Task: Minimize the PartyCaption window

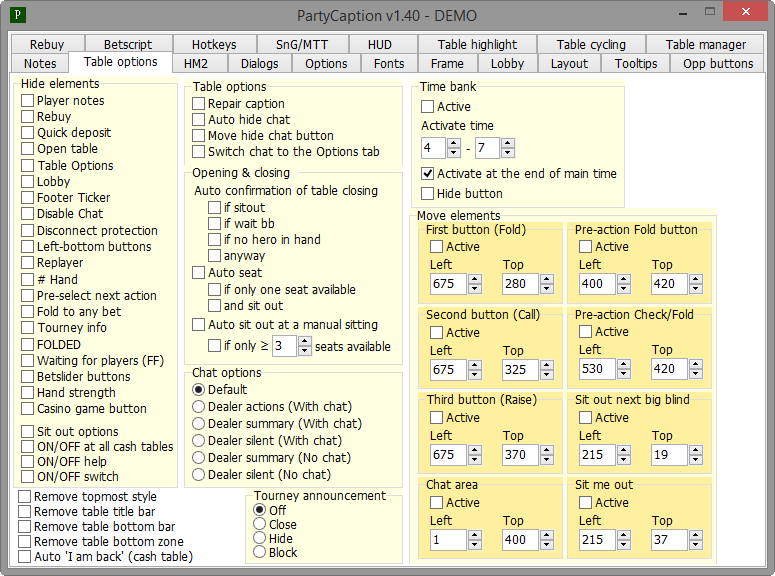Action: point(684,12)
